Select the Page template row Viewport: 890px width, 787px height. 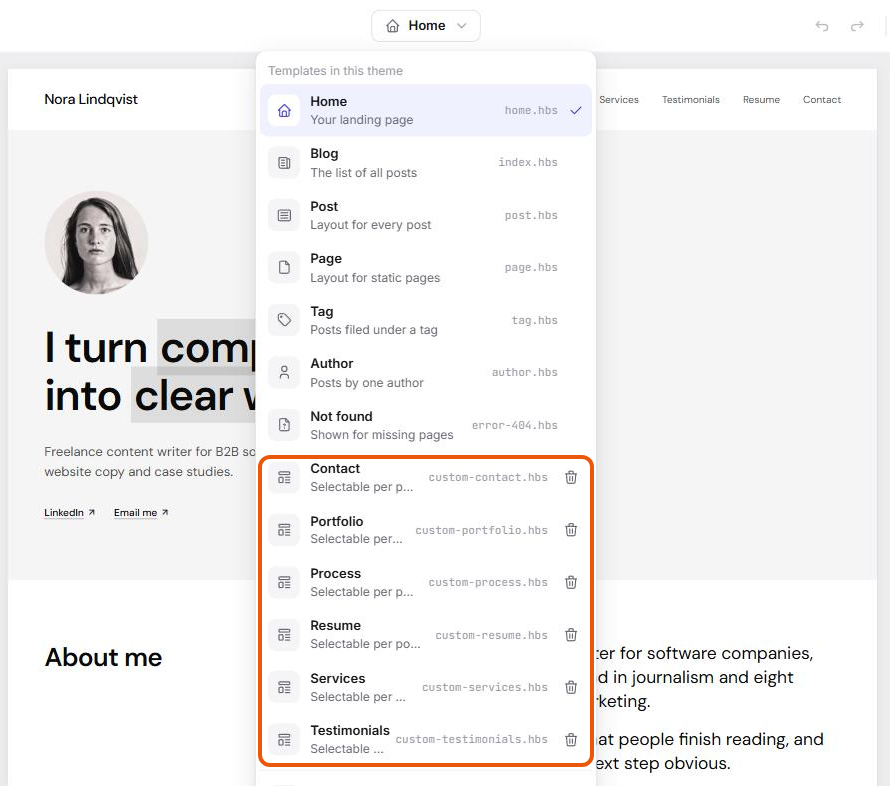pyautogui.click(x=426, y=268)
